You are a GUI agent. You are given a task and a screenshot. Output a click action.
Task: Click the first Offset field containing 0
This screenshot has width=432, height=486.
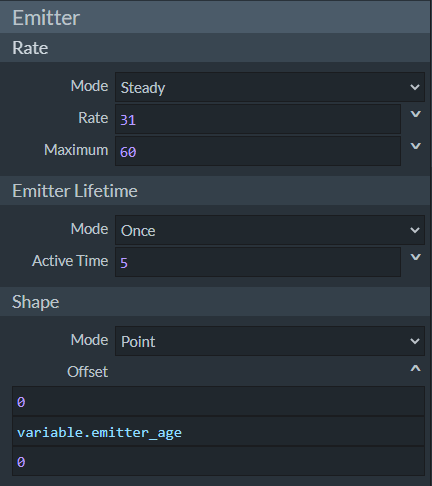tap(218, 401)
